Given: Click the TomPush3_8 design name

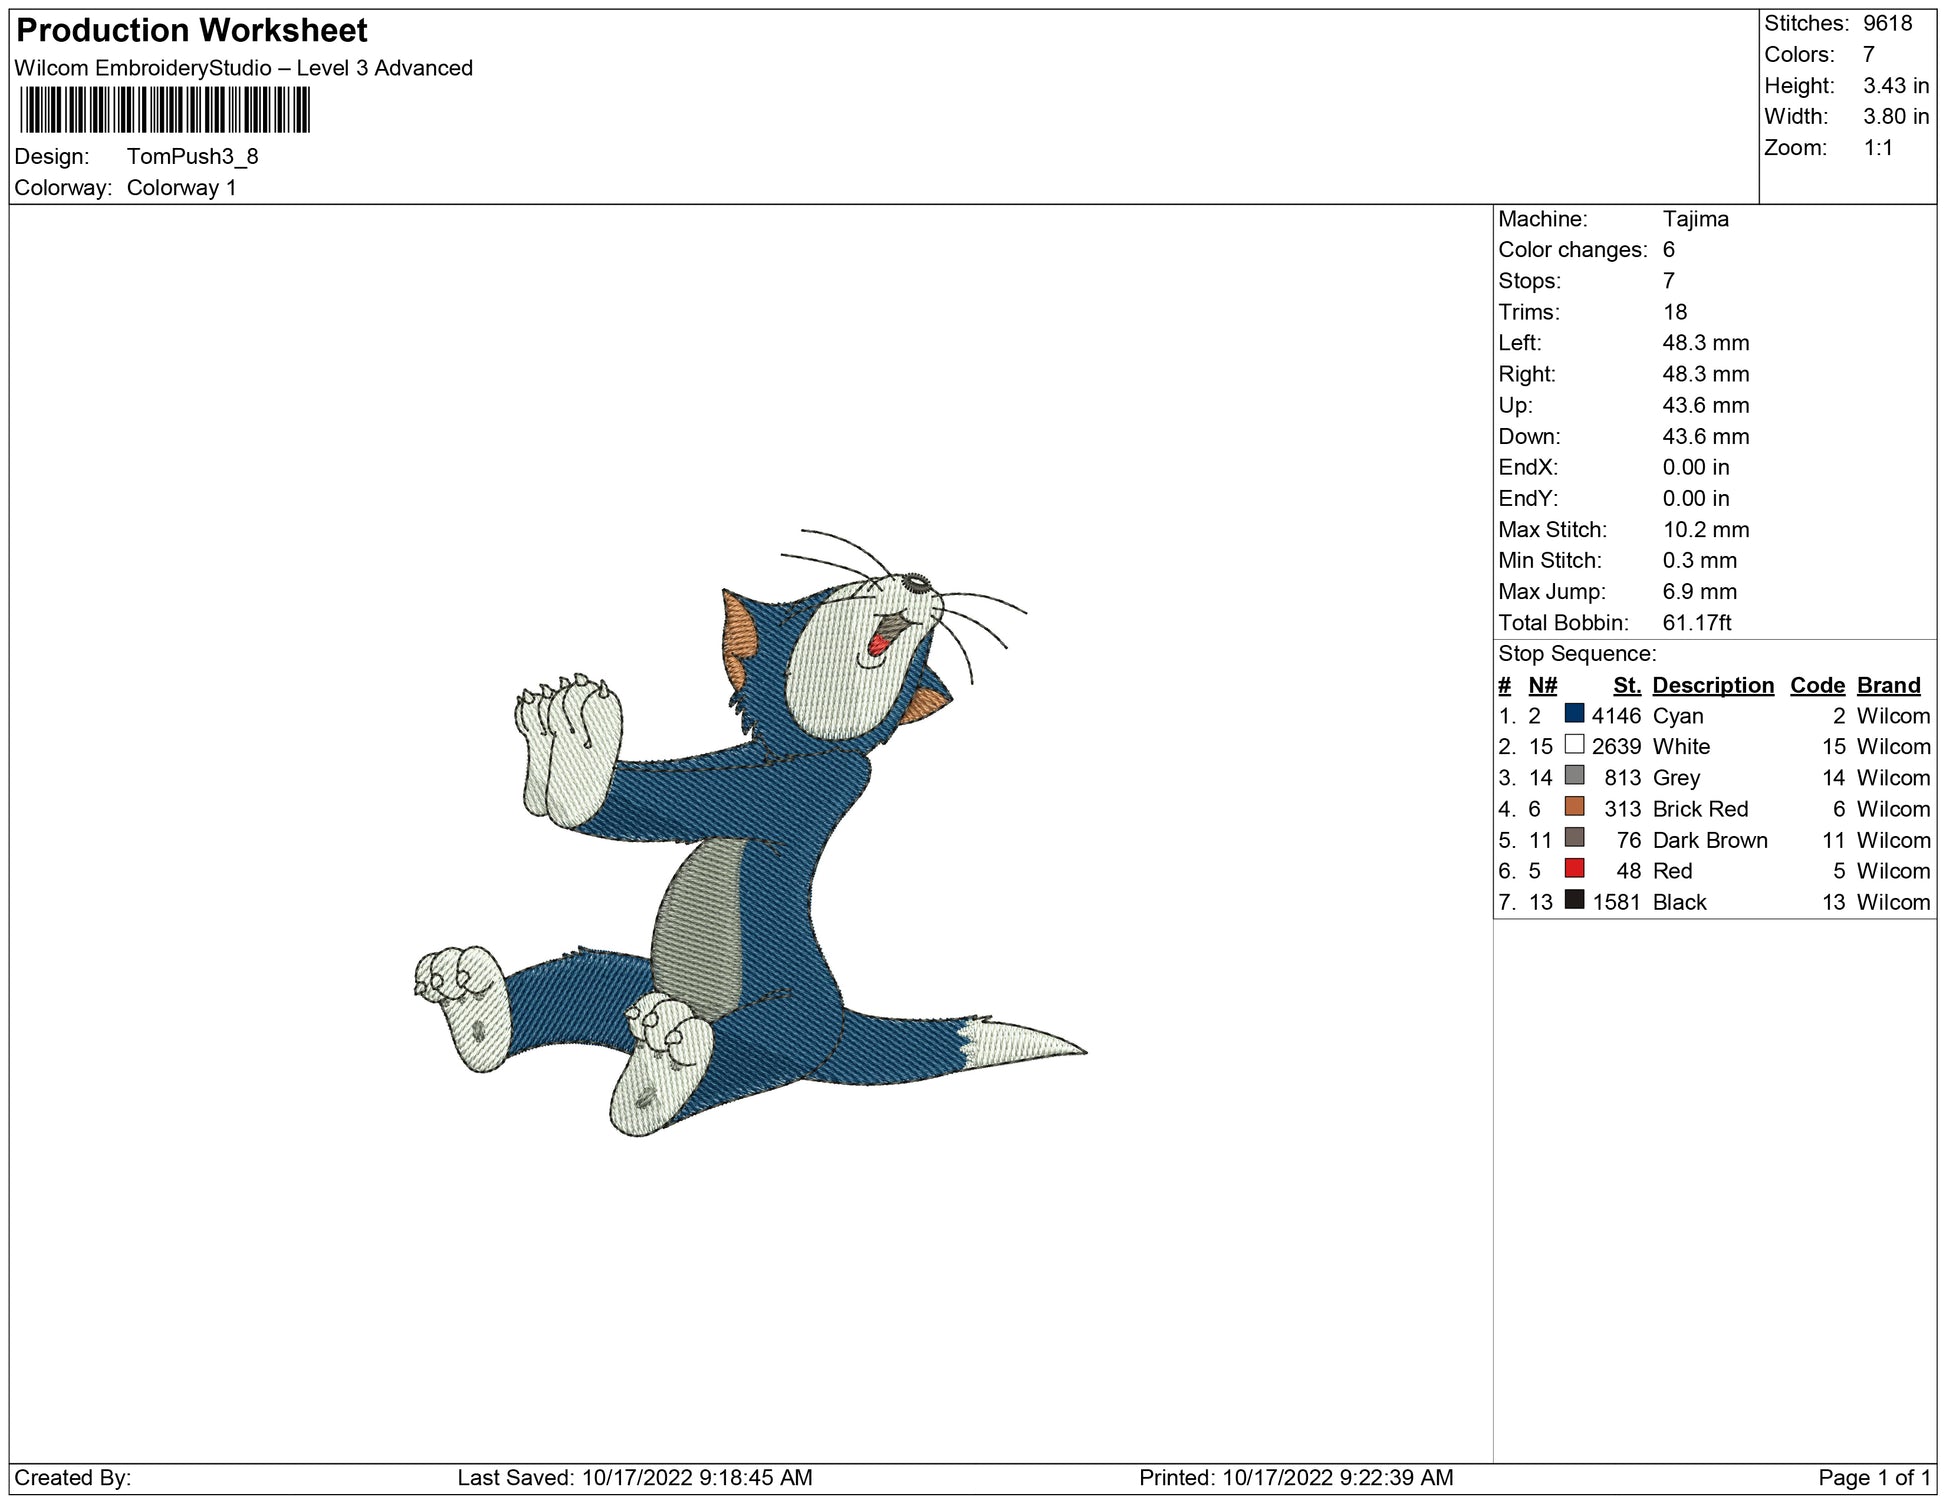Looking at the screenshot, I should pos(192,156).
